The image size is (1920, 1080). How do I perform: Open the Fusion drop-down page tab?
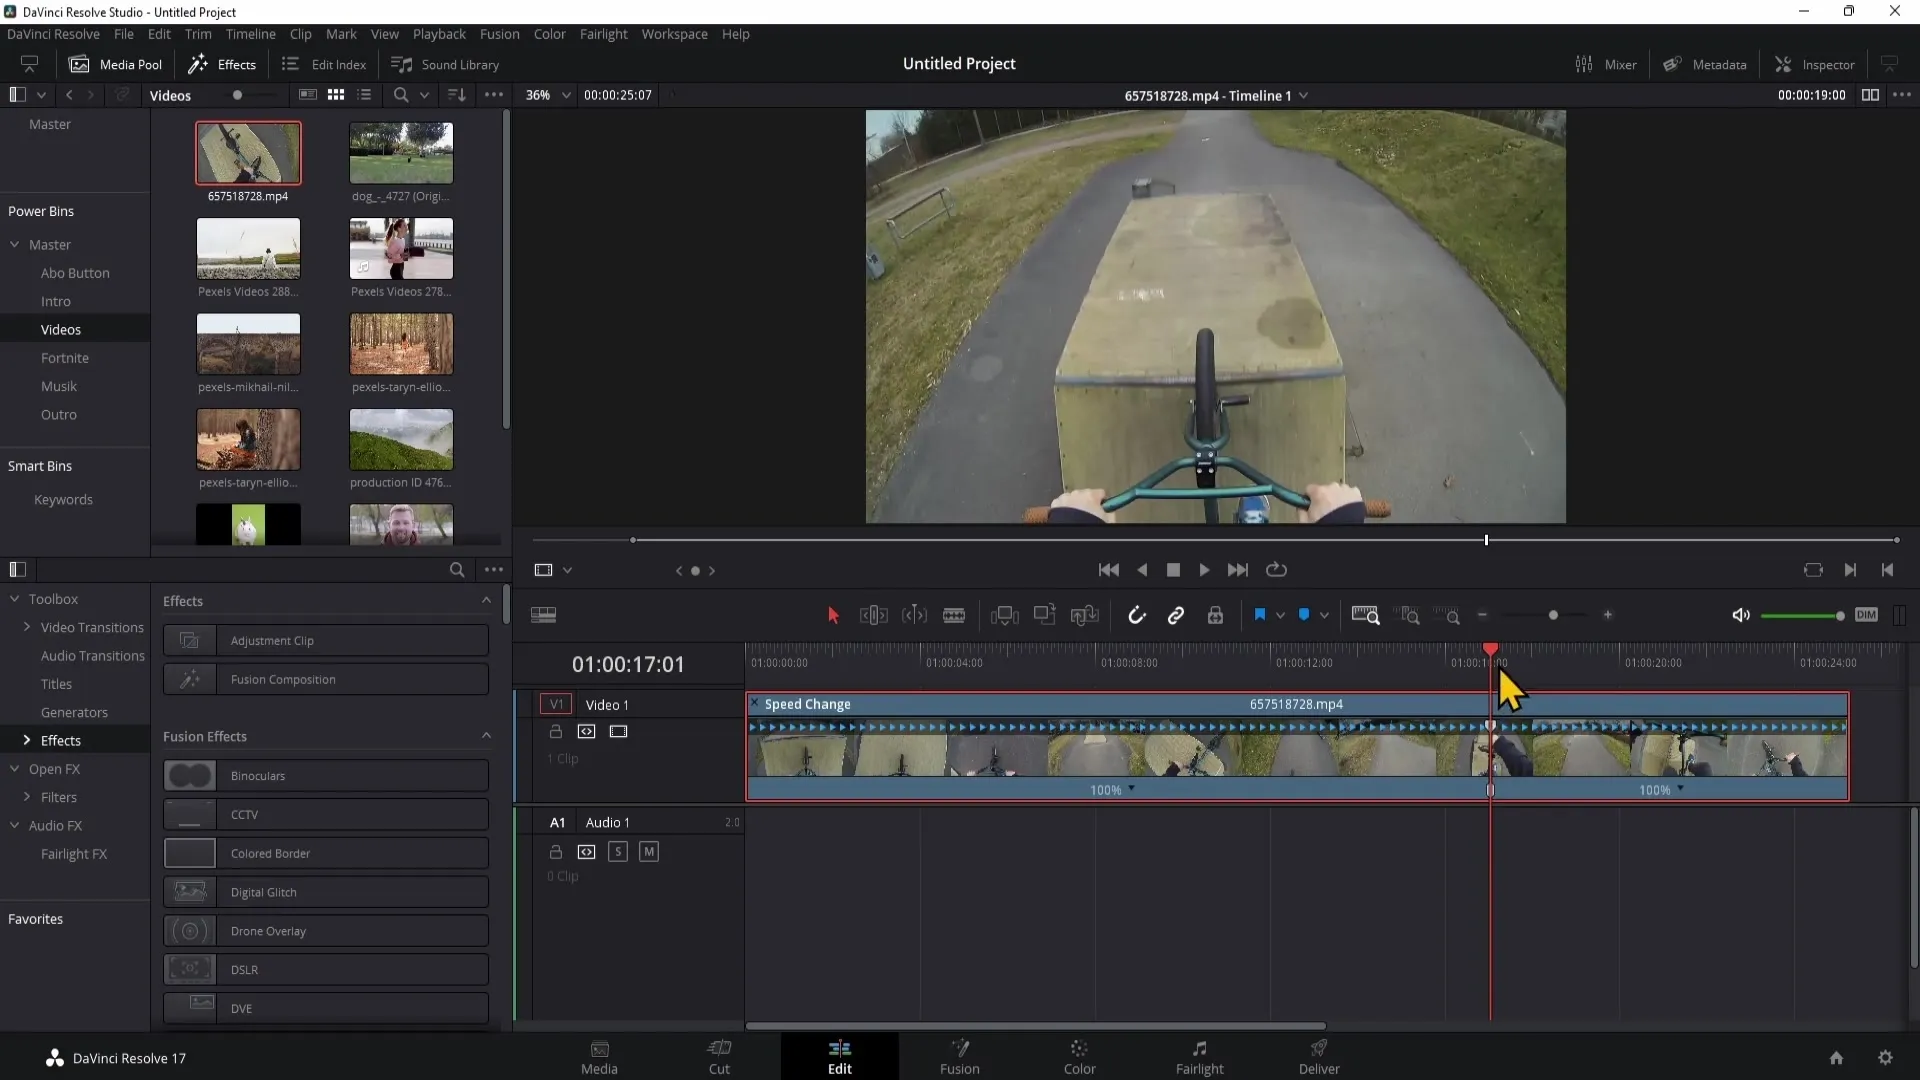click(959, 1056)
